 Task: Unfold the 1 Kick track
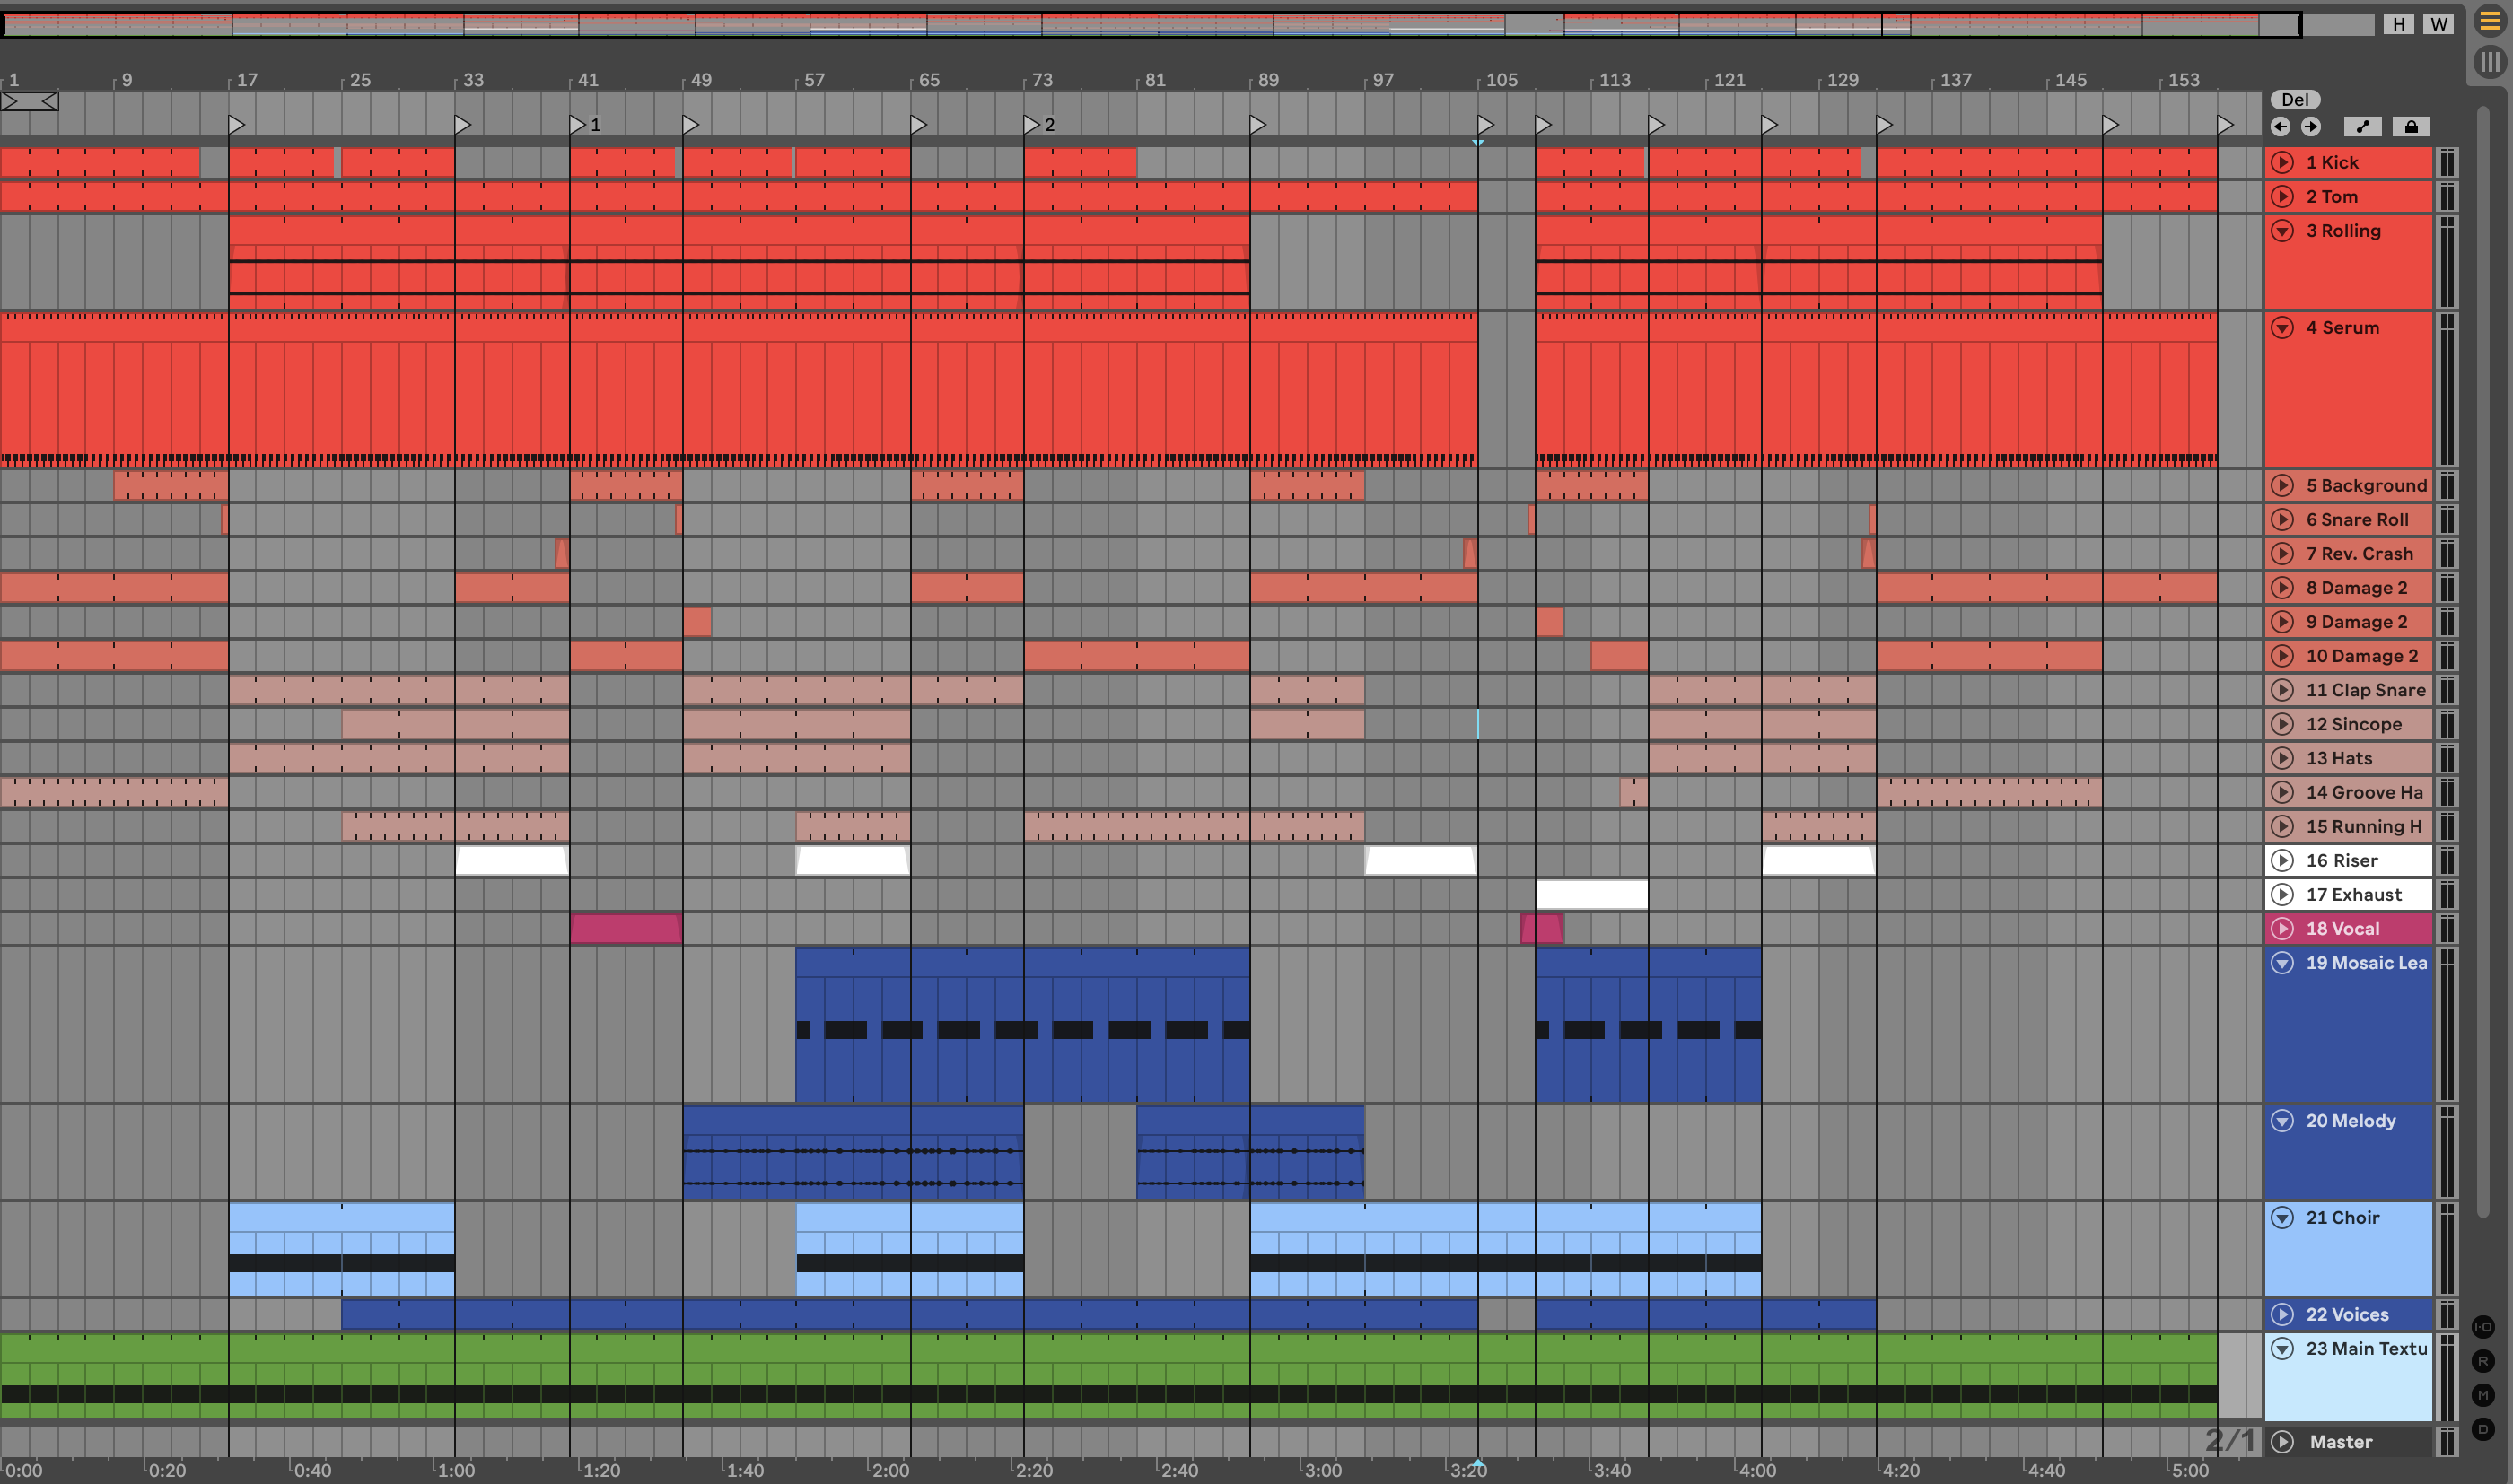pyautogui.click(x=2282, y=162)
